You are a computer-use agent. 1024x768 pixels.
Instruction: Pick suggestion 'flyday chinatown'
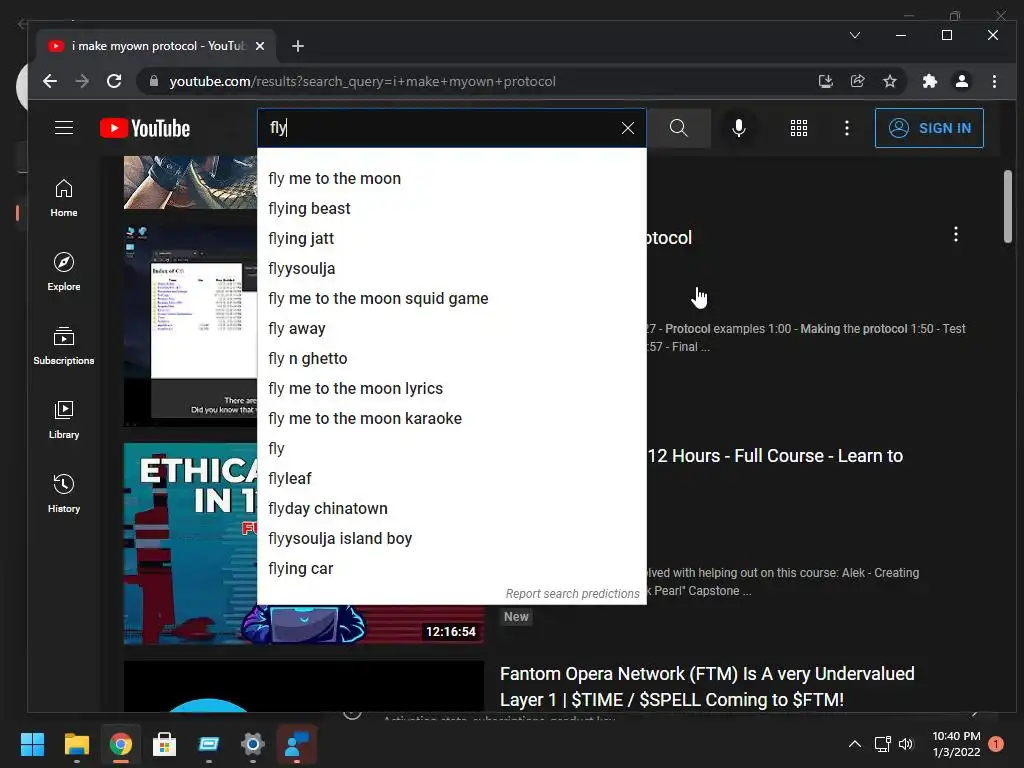tap(452, 509)
